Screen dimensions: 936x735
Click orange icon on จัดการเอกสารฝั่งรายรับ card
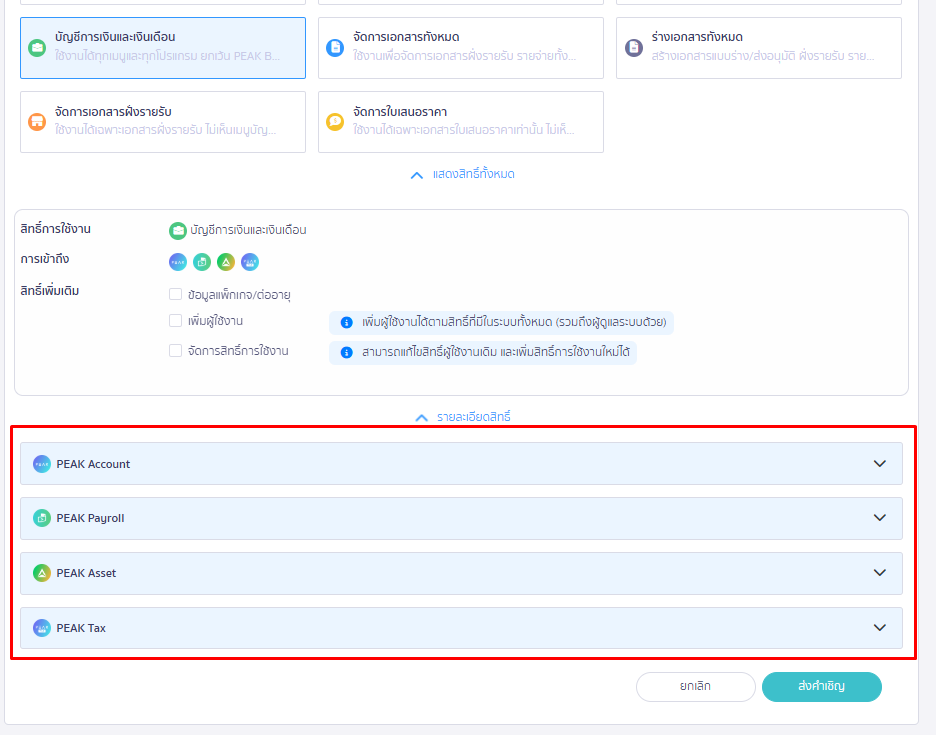tap(37, 121)
